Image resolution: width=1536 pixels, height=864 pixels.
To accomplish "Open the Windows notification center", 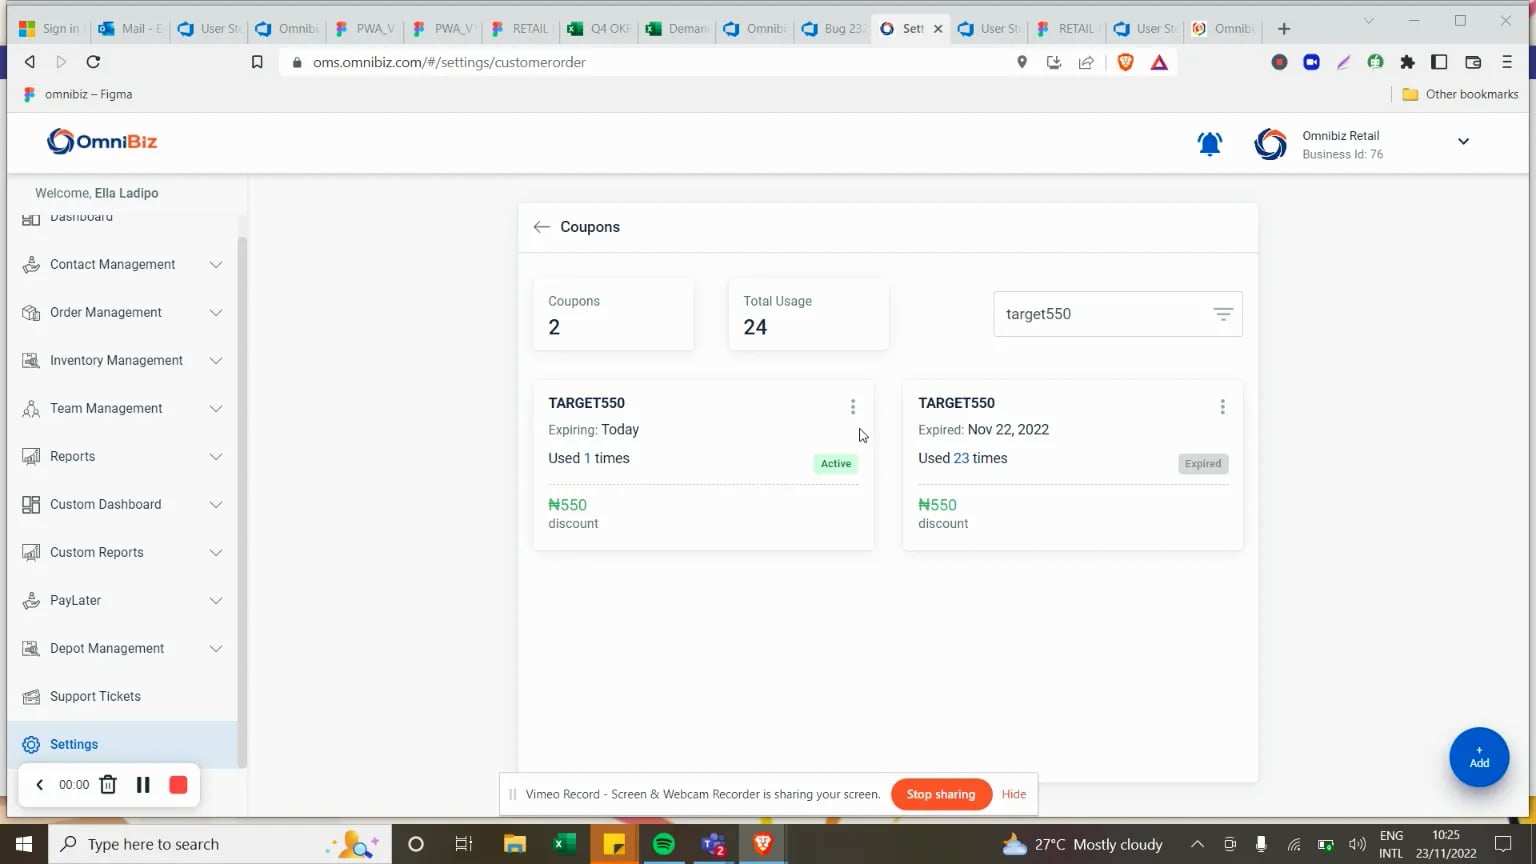I will point(1503,844).
